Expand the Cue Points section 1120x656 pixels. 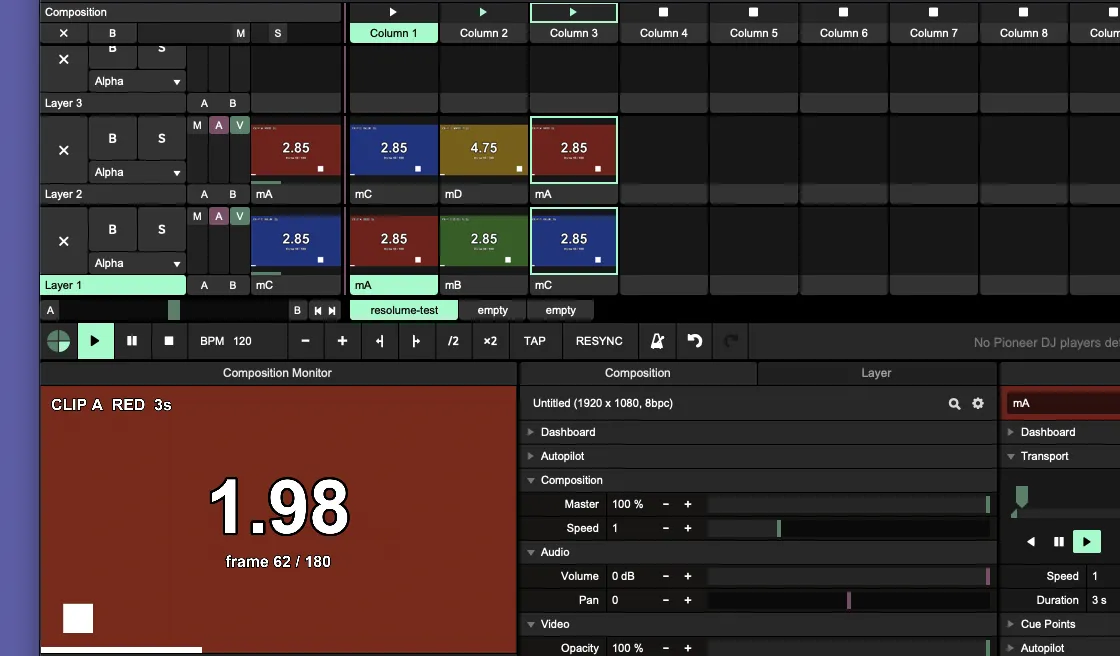(1011, 625)
